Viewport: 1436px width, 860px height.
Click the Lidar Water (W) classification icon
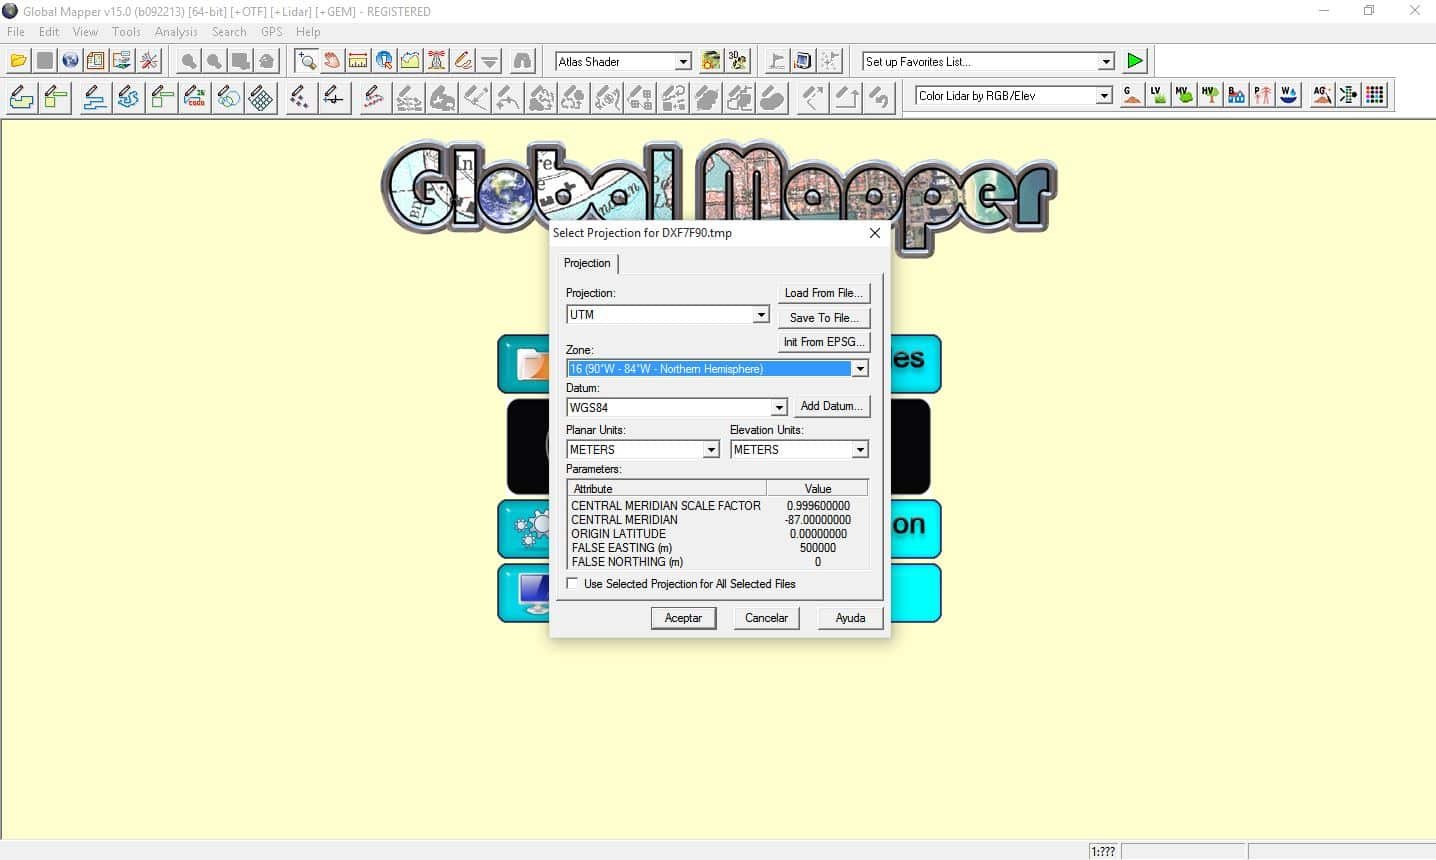[x=1288, y=95]
